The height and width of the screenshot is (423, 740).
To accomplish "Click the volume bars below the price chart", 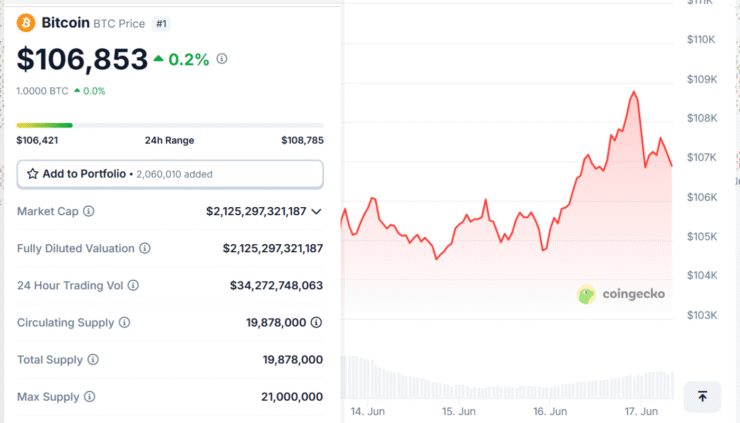I will [x=507, y=378].
